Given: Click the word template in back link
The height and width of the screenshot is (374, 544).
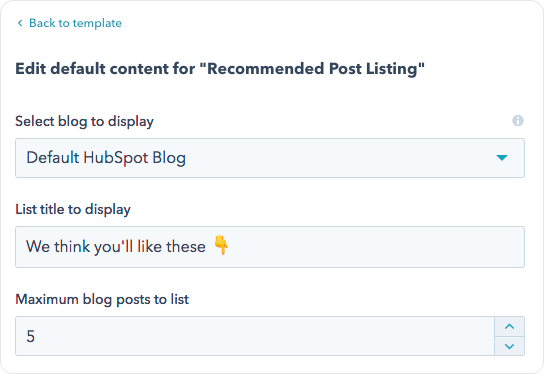Looking at the screenshot, I should [97, 23].
